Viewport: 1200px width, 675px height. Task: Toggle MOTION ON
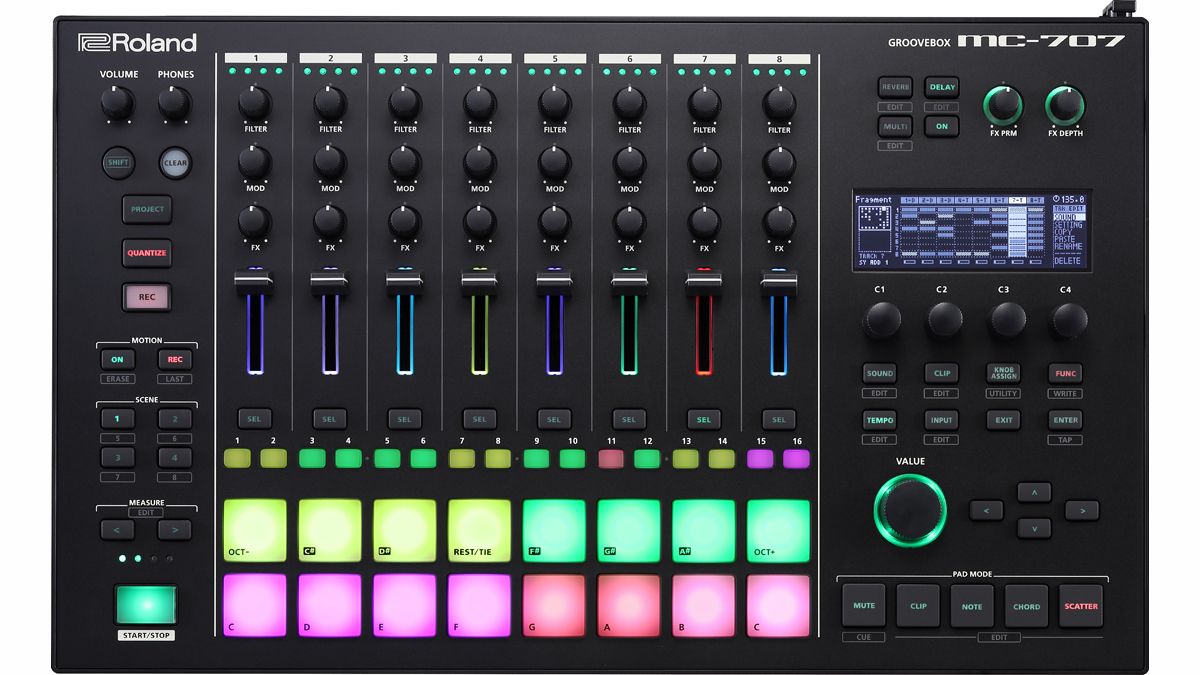(117, 359)
